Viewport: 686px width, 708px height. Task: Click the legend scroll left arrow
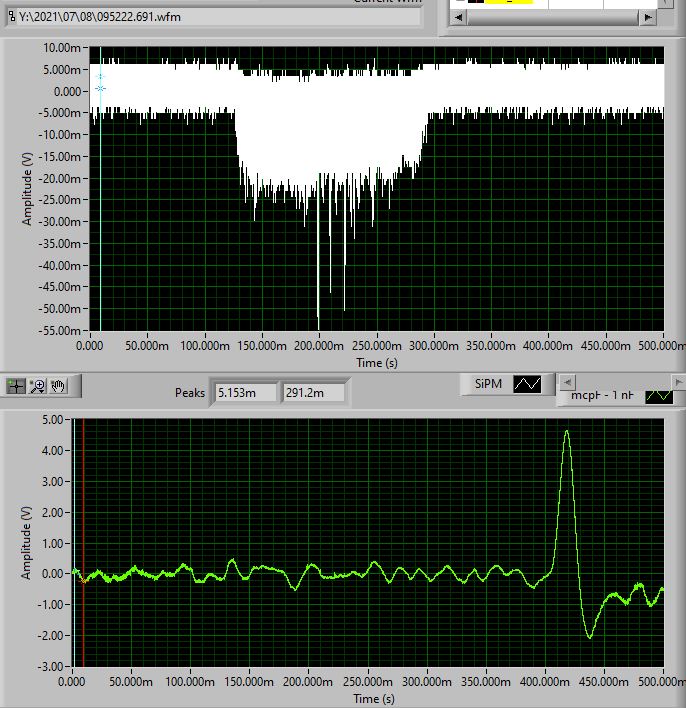tap(568, 382)
